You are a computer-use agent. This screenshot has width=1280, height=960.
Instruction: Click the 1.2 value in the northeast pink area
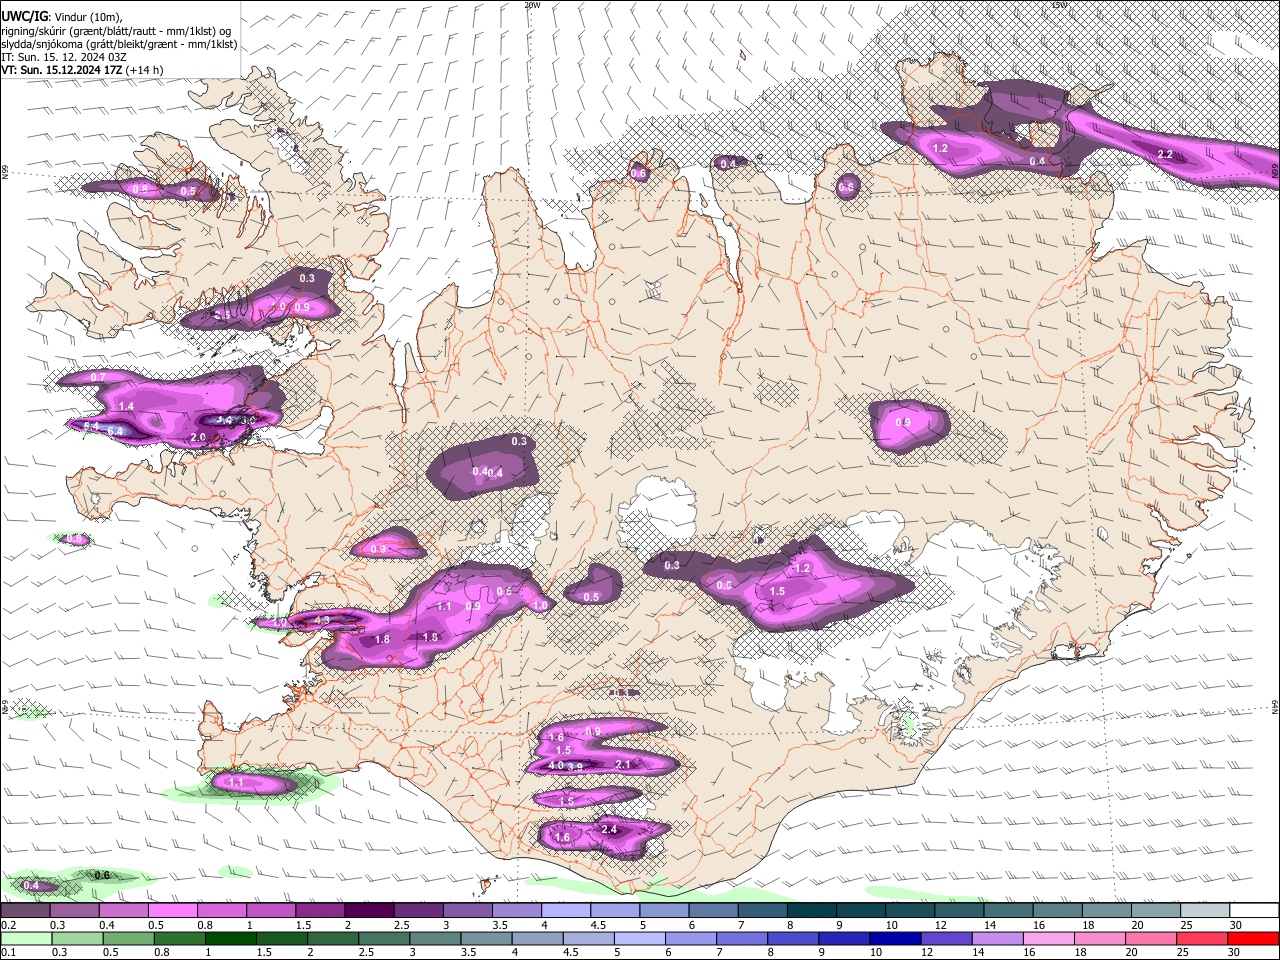tap(940, 148)
